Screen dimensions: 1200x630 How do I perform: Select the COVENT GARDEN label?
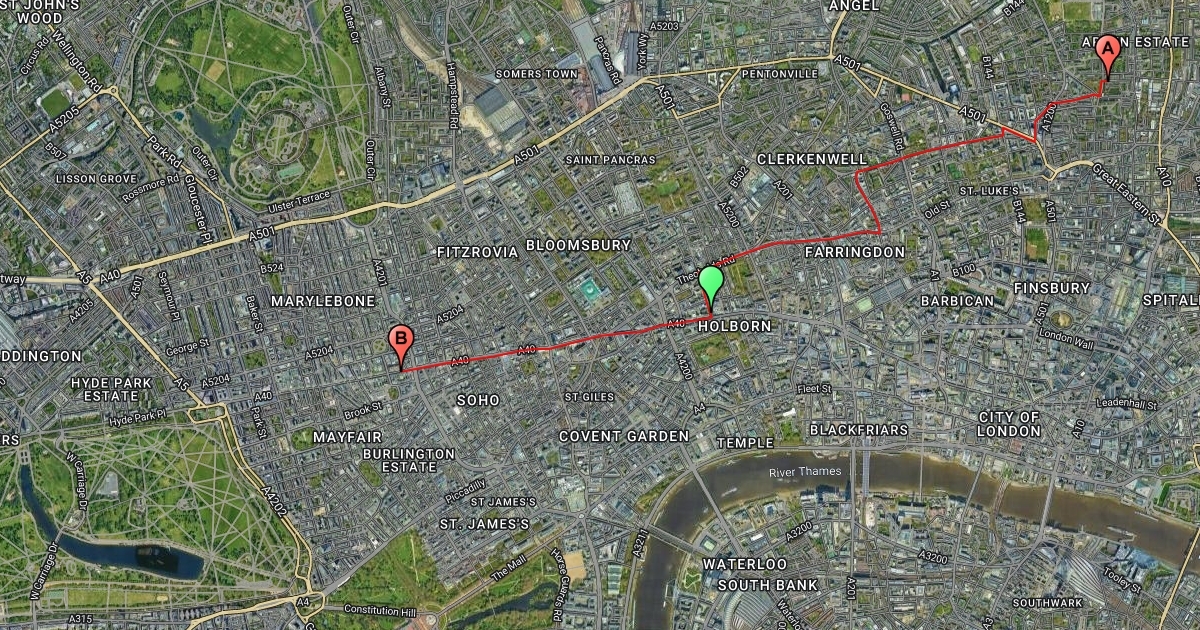(624, 436)
